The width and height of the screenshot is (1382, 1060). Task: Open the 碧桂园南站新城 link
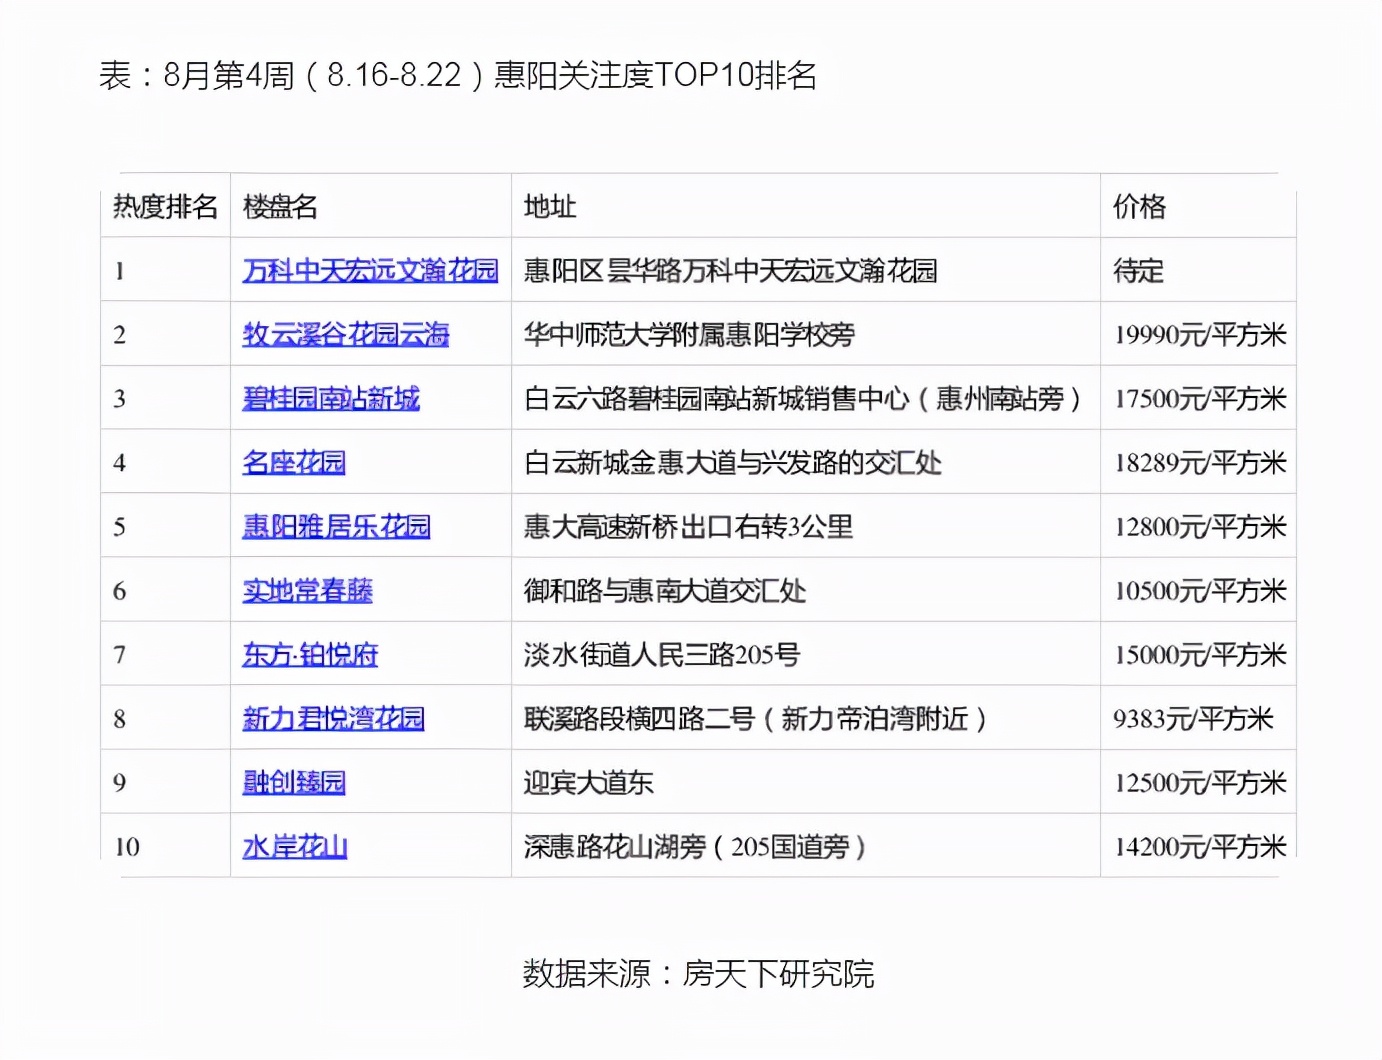click(330, 398)
